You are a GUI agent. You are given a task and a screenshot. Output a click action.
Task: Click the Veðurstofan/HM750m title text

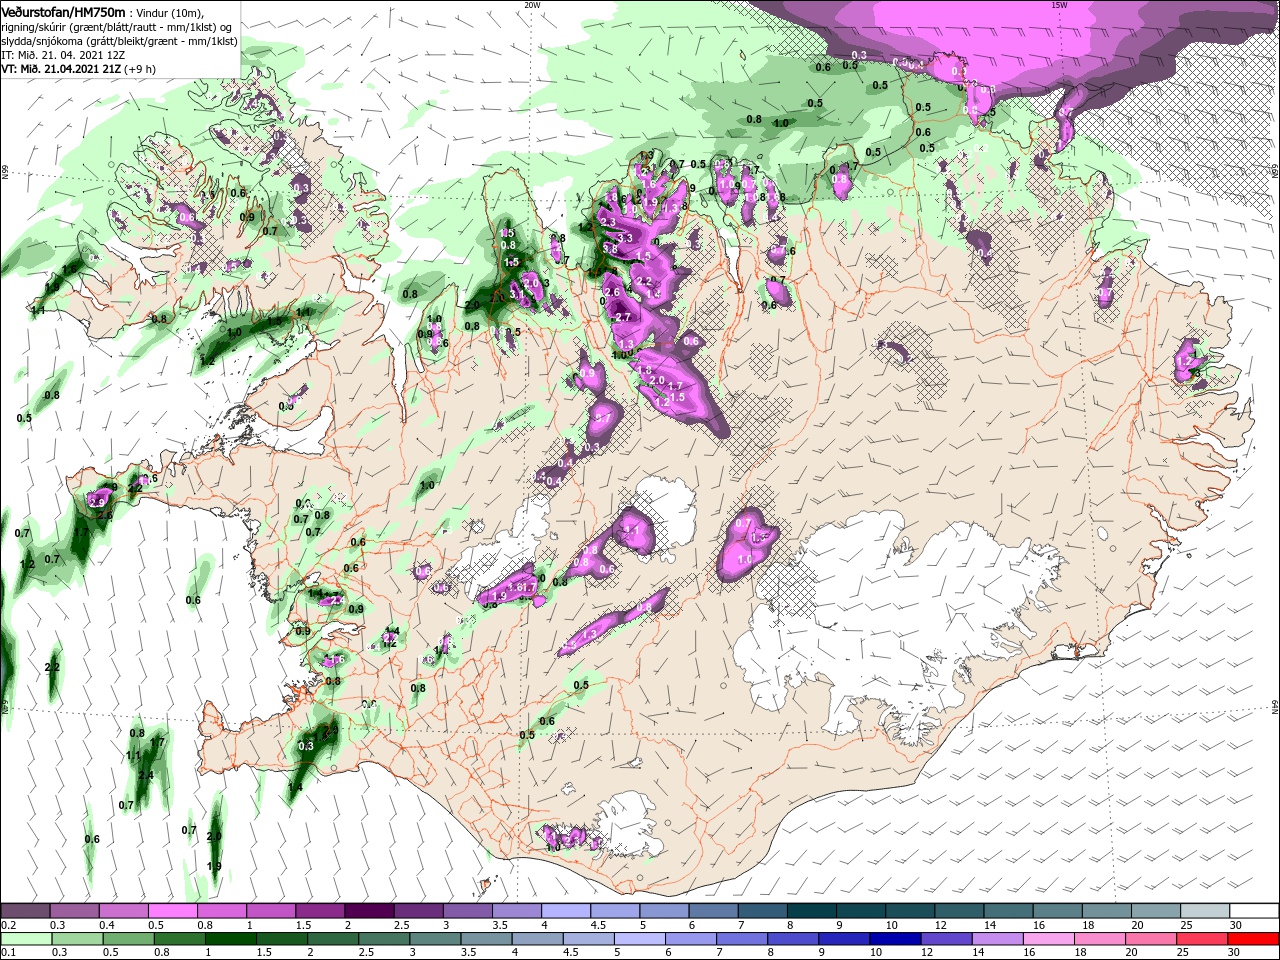point(64,11)
